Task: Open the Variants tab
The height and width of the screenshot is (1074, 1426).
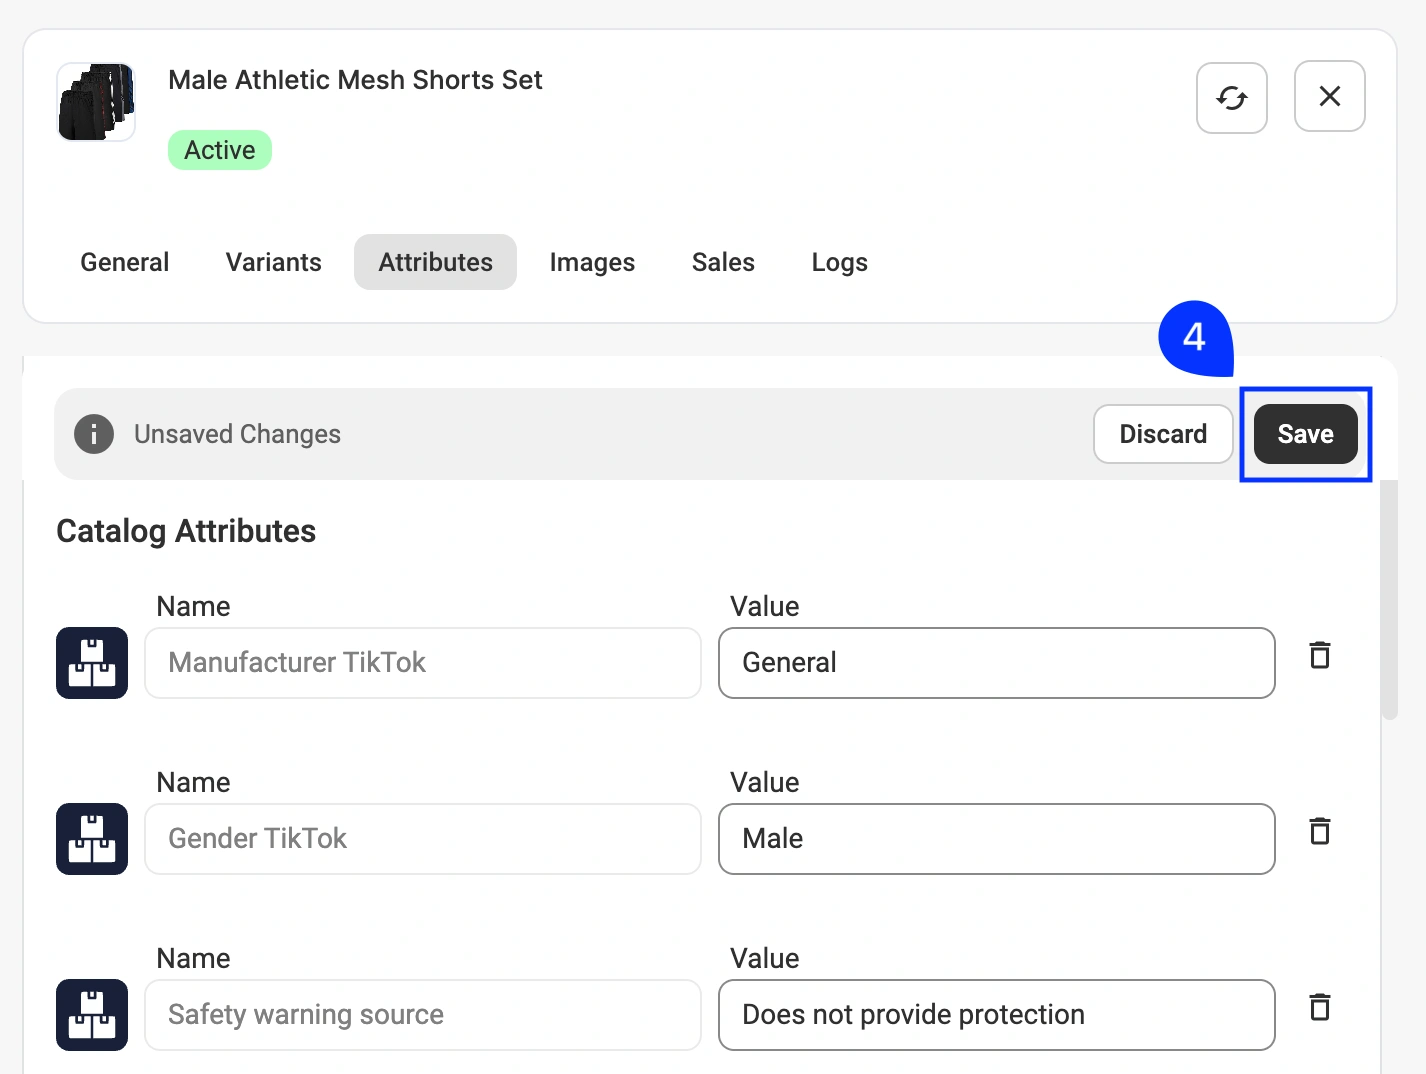Action: pos(274,262)
